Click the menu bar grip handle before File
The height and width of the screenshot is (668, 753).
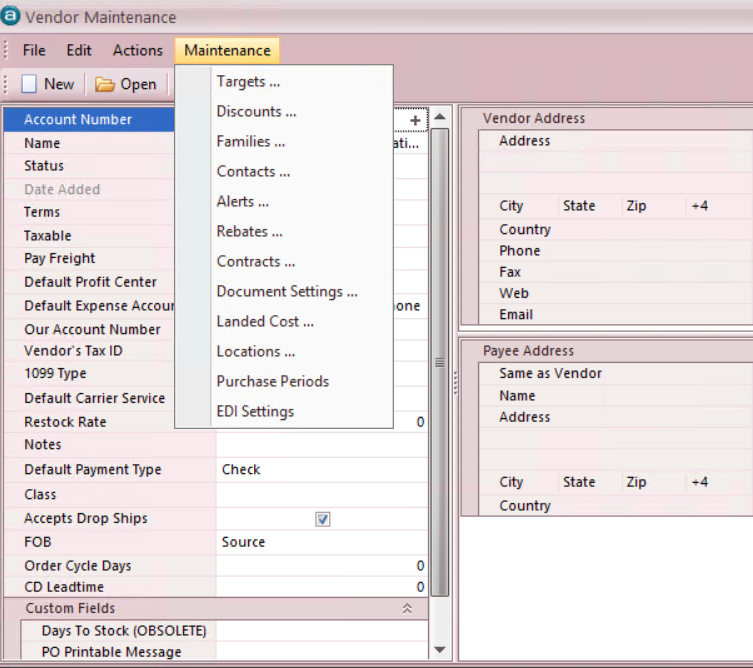click(x=8, y=50)
